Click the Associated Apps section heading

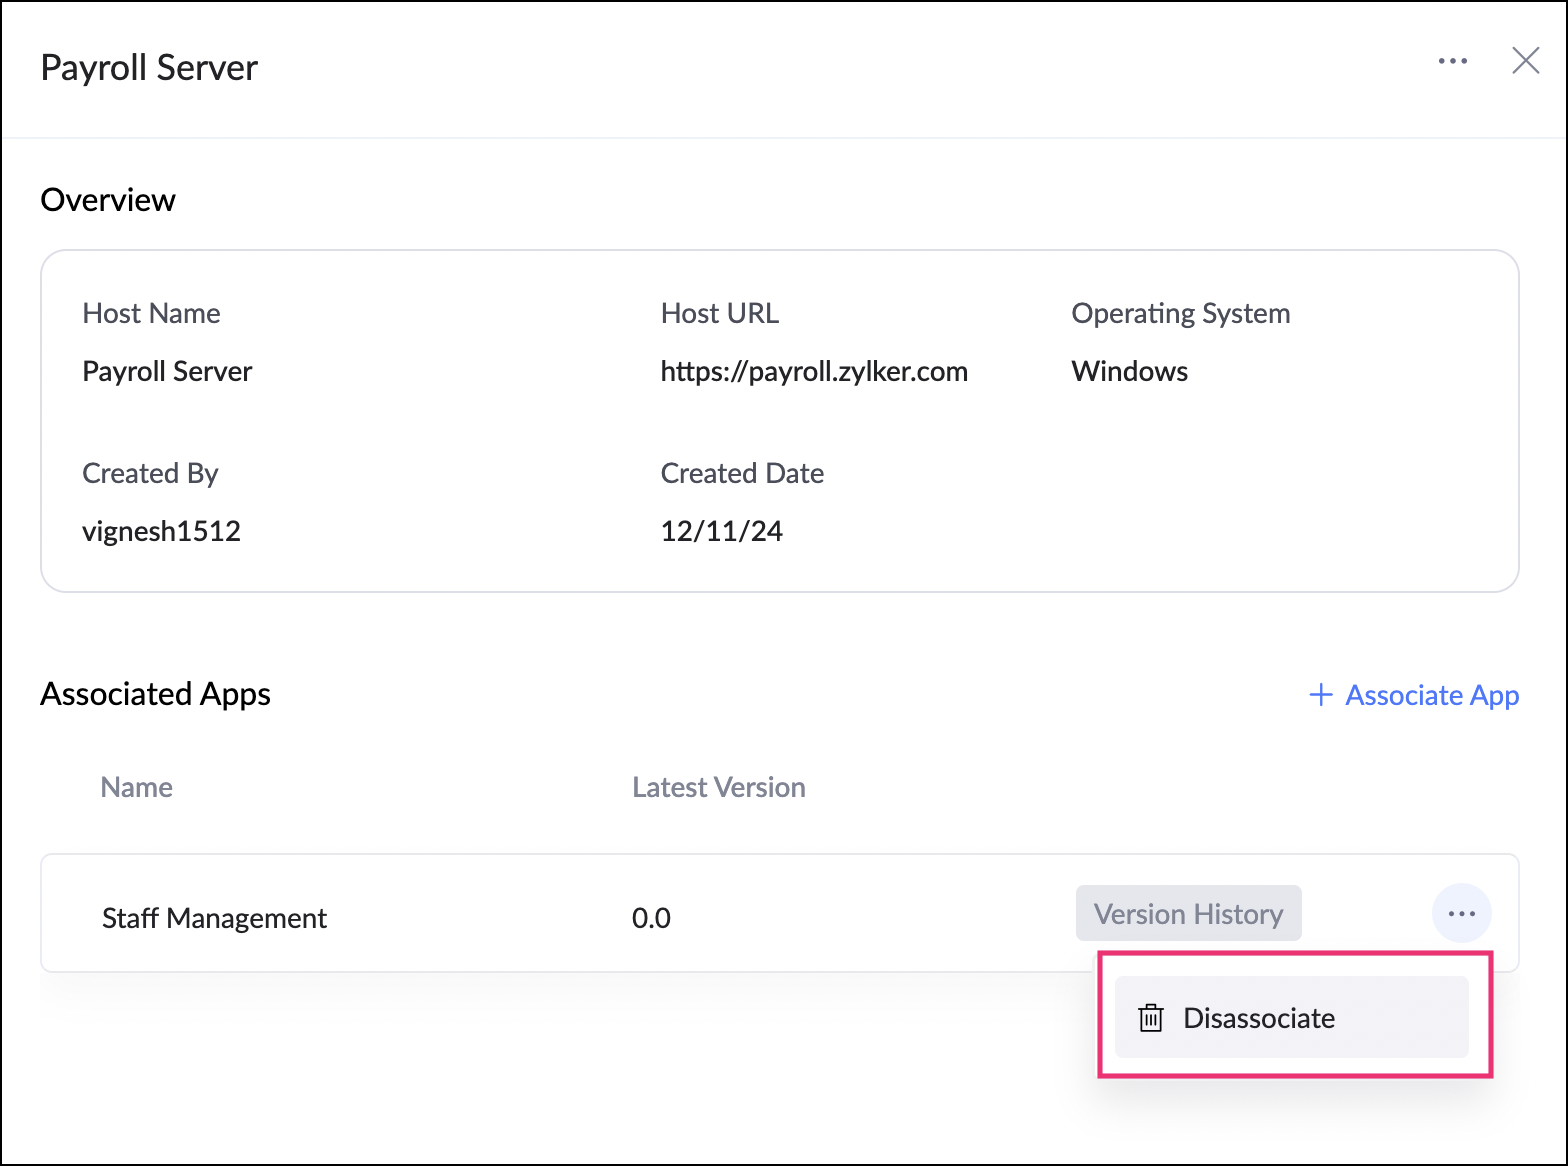click(155, 694)
